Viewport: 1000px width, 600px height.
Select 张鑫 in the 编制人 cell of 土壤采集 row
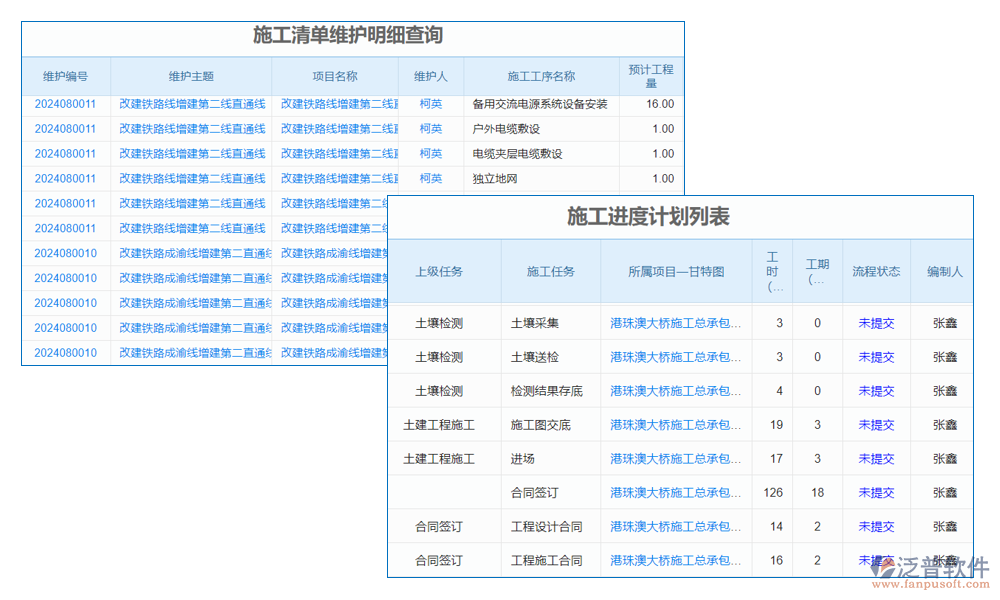point(943,323)
